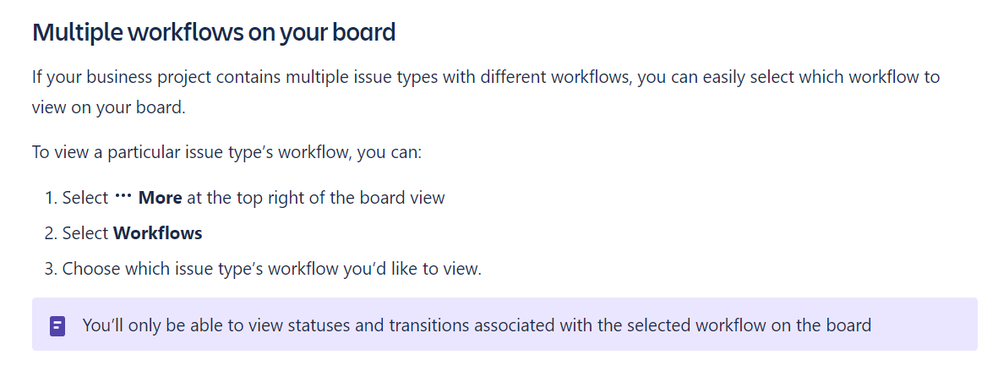The width and height of the screenshot is (998, 377).
Task: Click the word "Select" in step two
Action: coord(85,234)
